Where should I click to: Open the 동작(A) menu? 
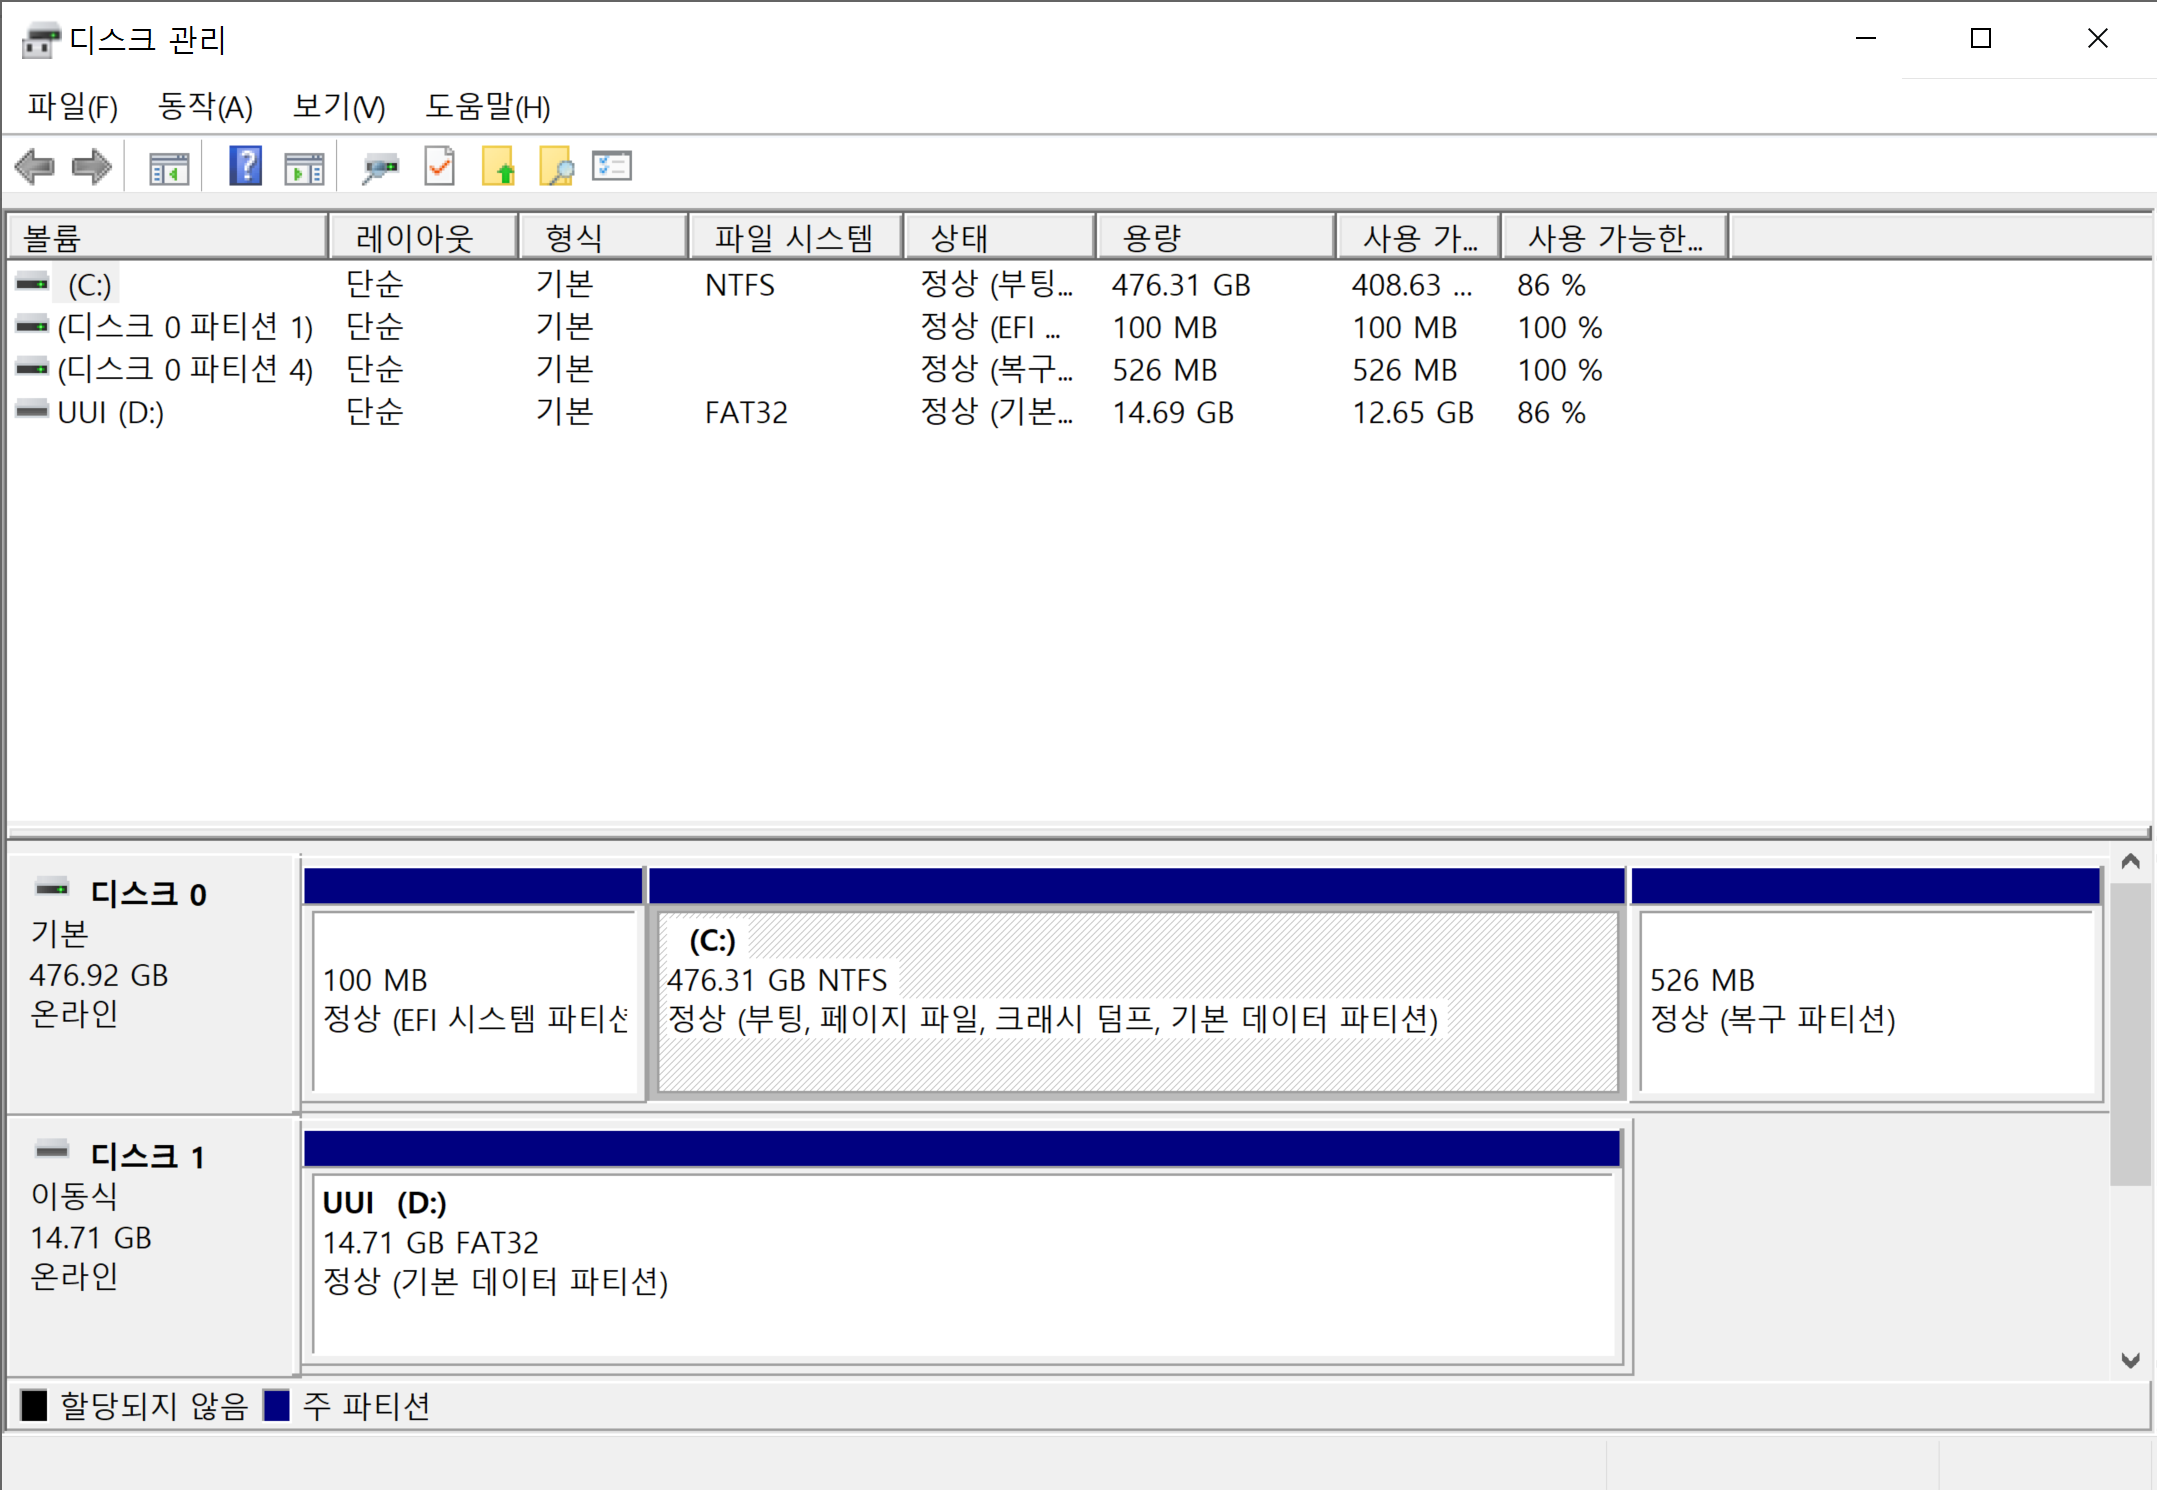[205, 107]
